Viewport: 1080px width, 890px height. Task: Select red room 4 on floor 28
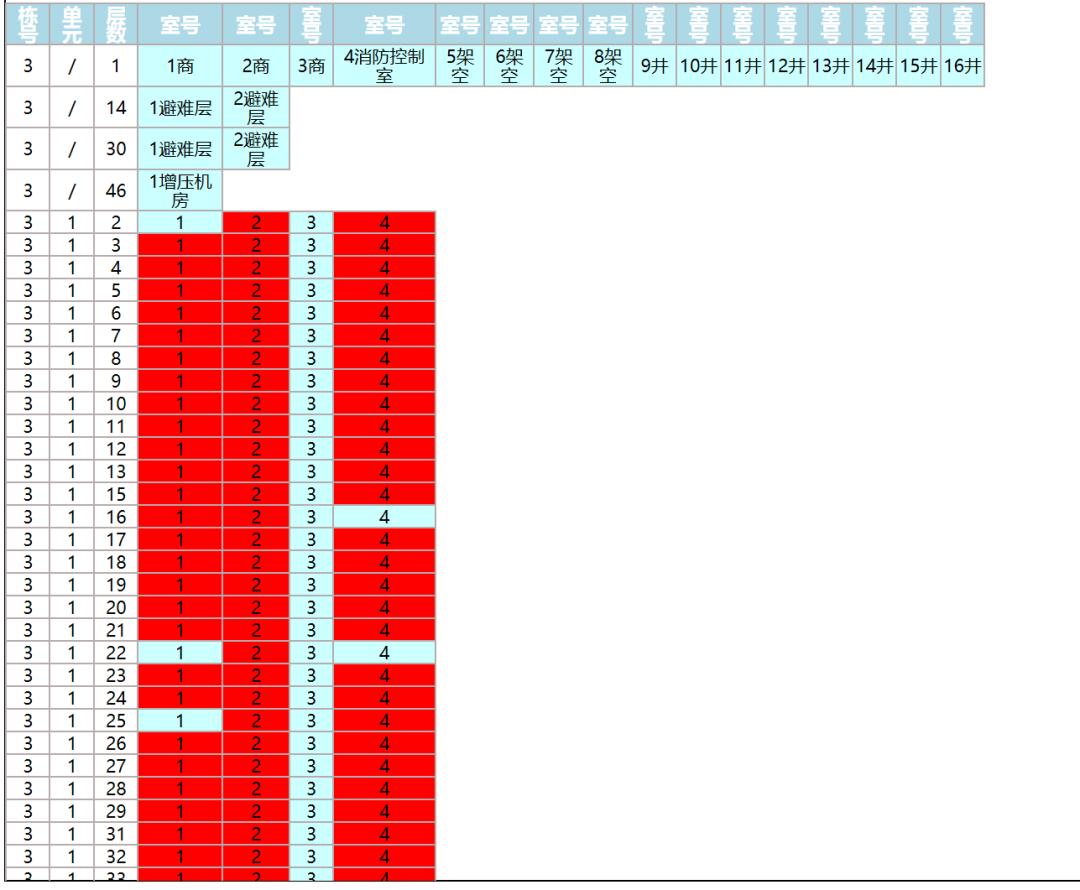click(384, 788)
